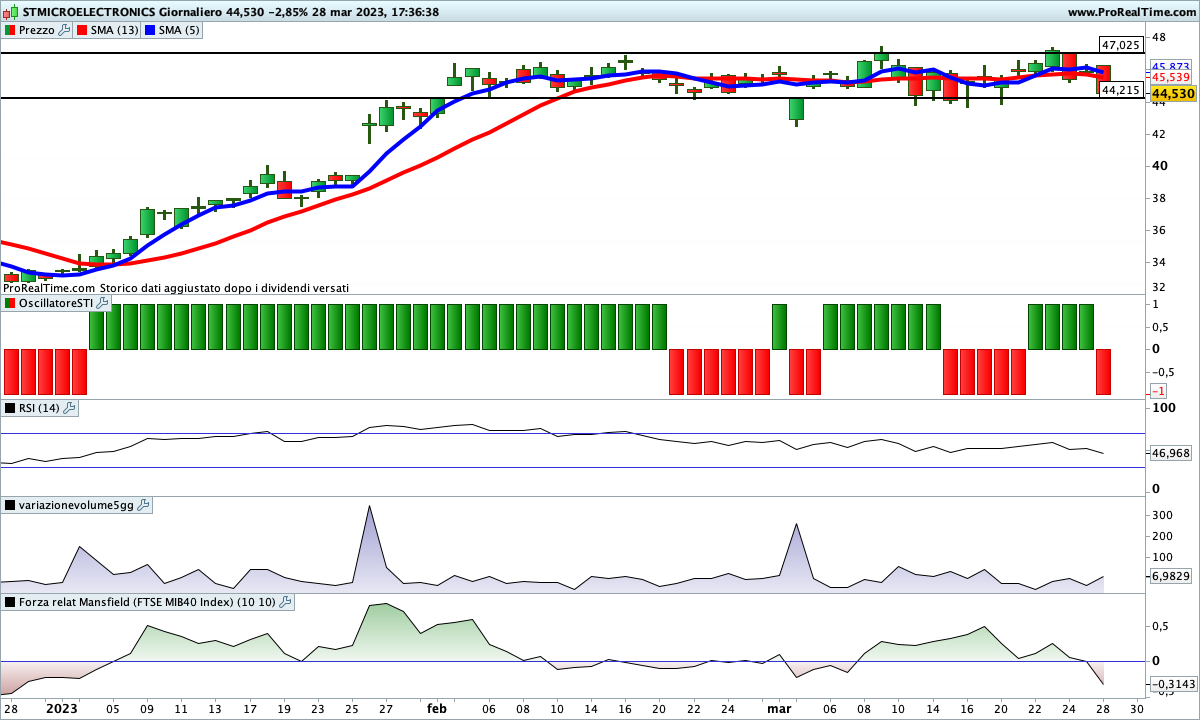Click the 'feb' marker on time axis
Image resolution: width=1200 pixels, height=720 pixels.
[x=437, y=708]
